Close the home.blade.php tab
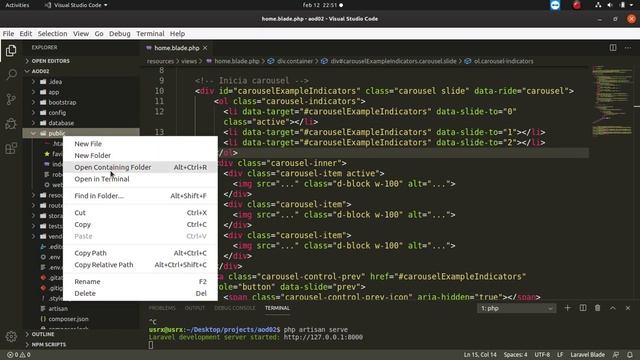 (x=205, y=48)
